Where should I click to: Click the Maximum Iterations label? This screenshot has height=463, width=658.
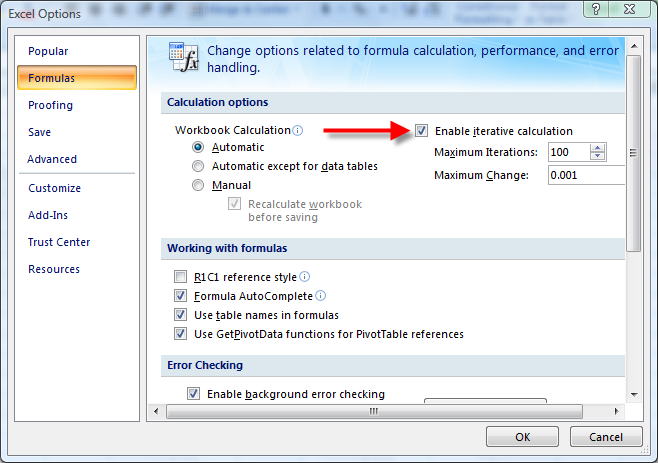pos(486,152)
